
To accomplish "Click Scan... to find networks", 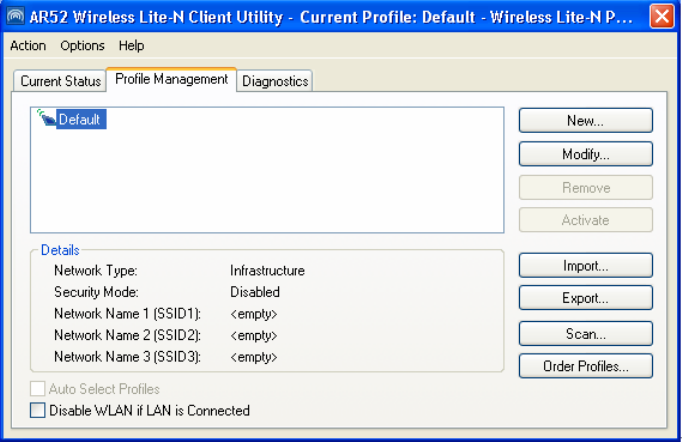I will click(x=585, y=334).
